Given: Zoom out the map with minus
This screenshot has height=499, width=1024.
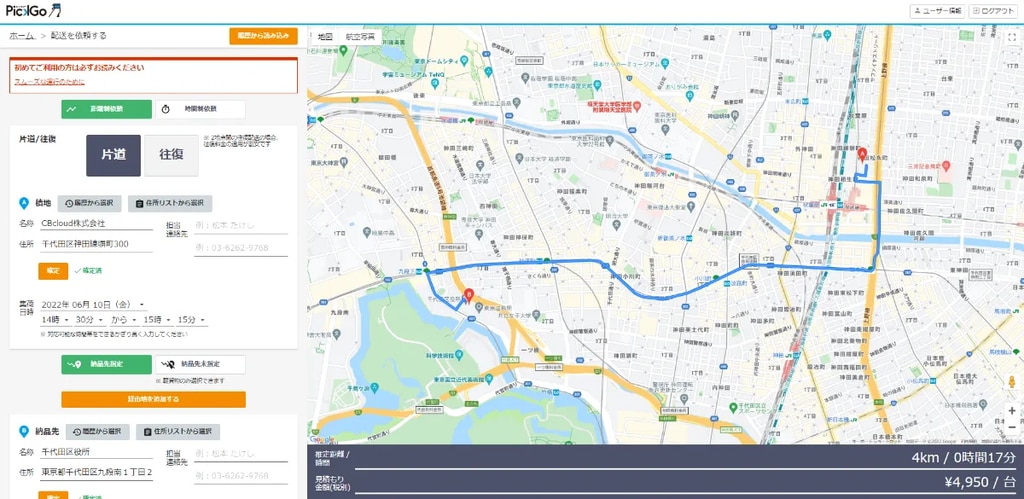Looking at the screenshot, I should 1012,427.
